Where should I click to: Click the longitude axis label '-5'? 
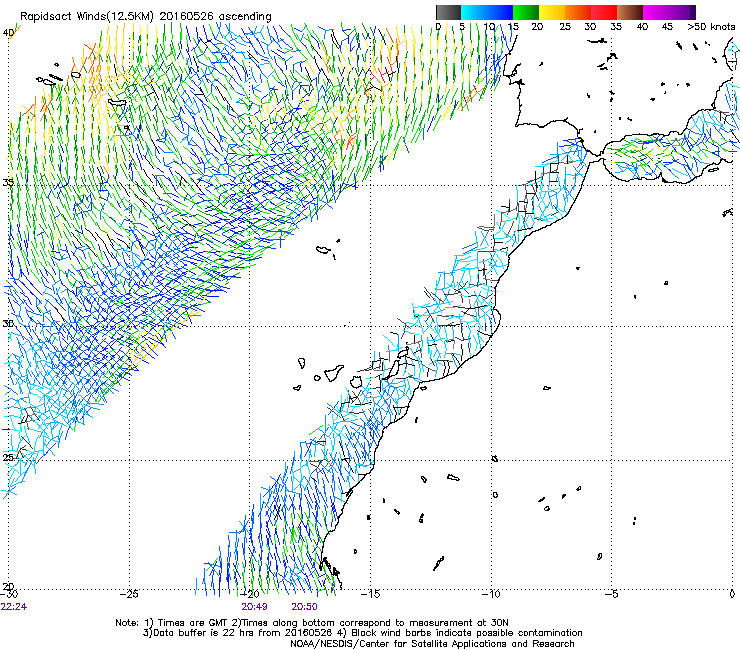click(x=612, y=594)
